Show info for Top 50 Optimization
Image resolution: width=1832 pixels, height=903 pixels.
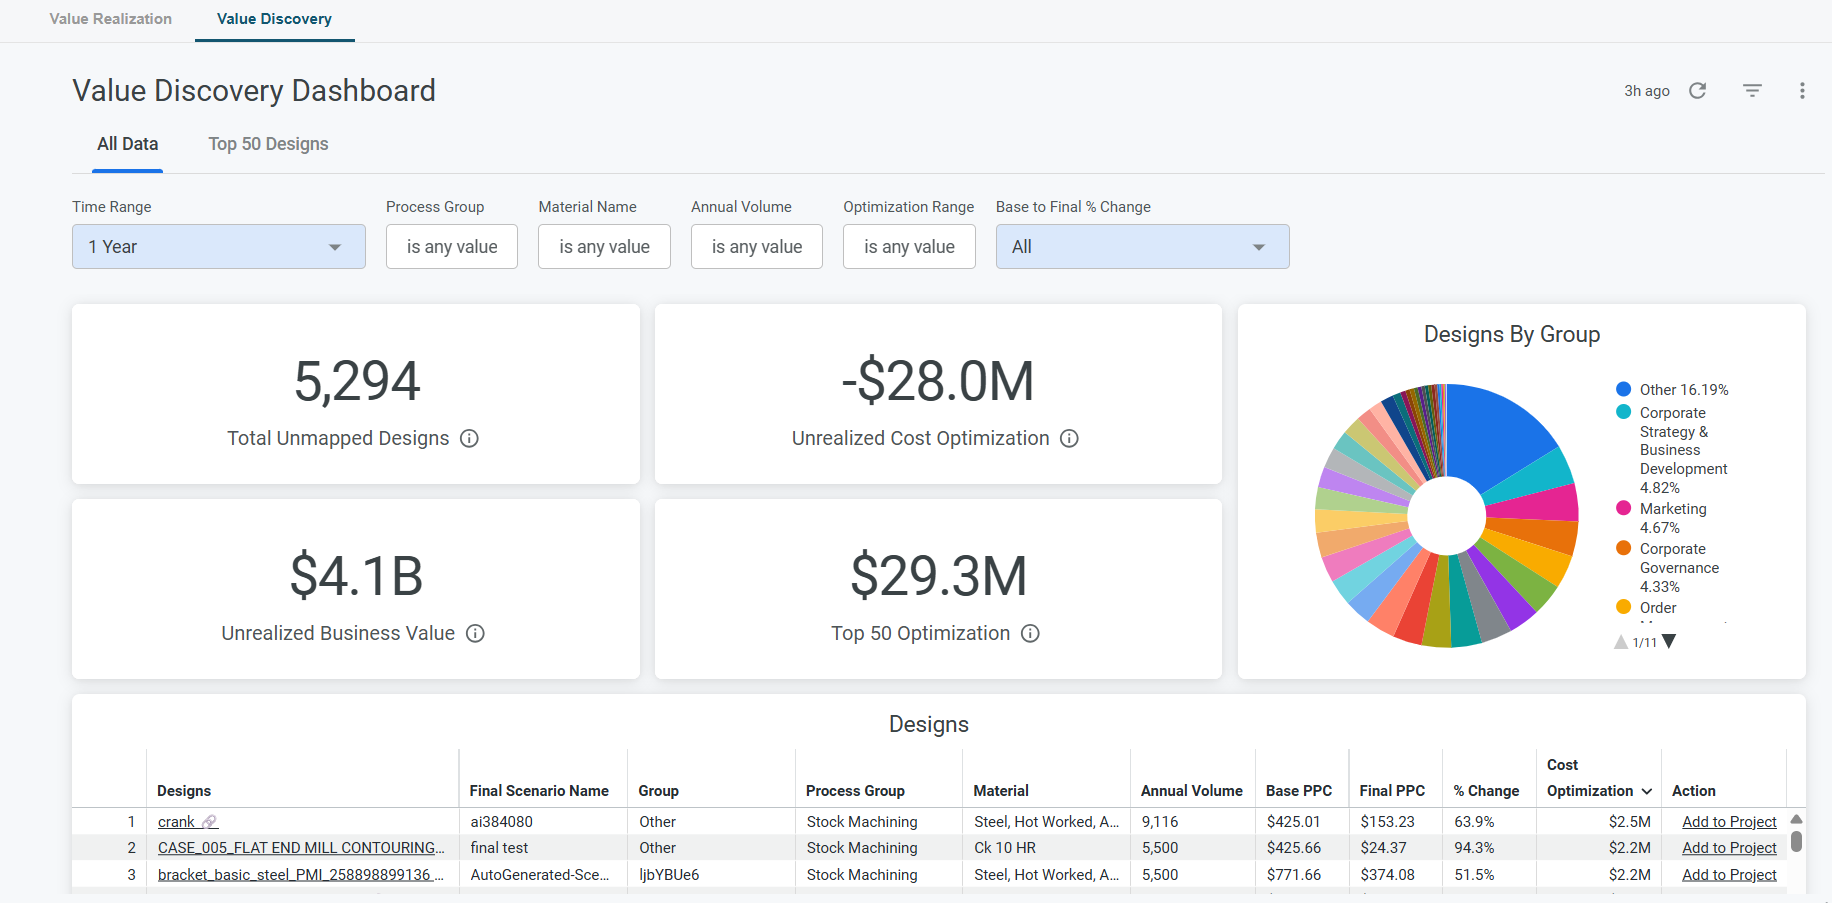pos(1030,633)
